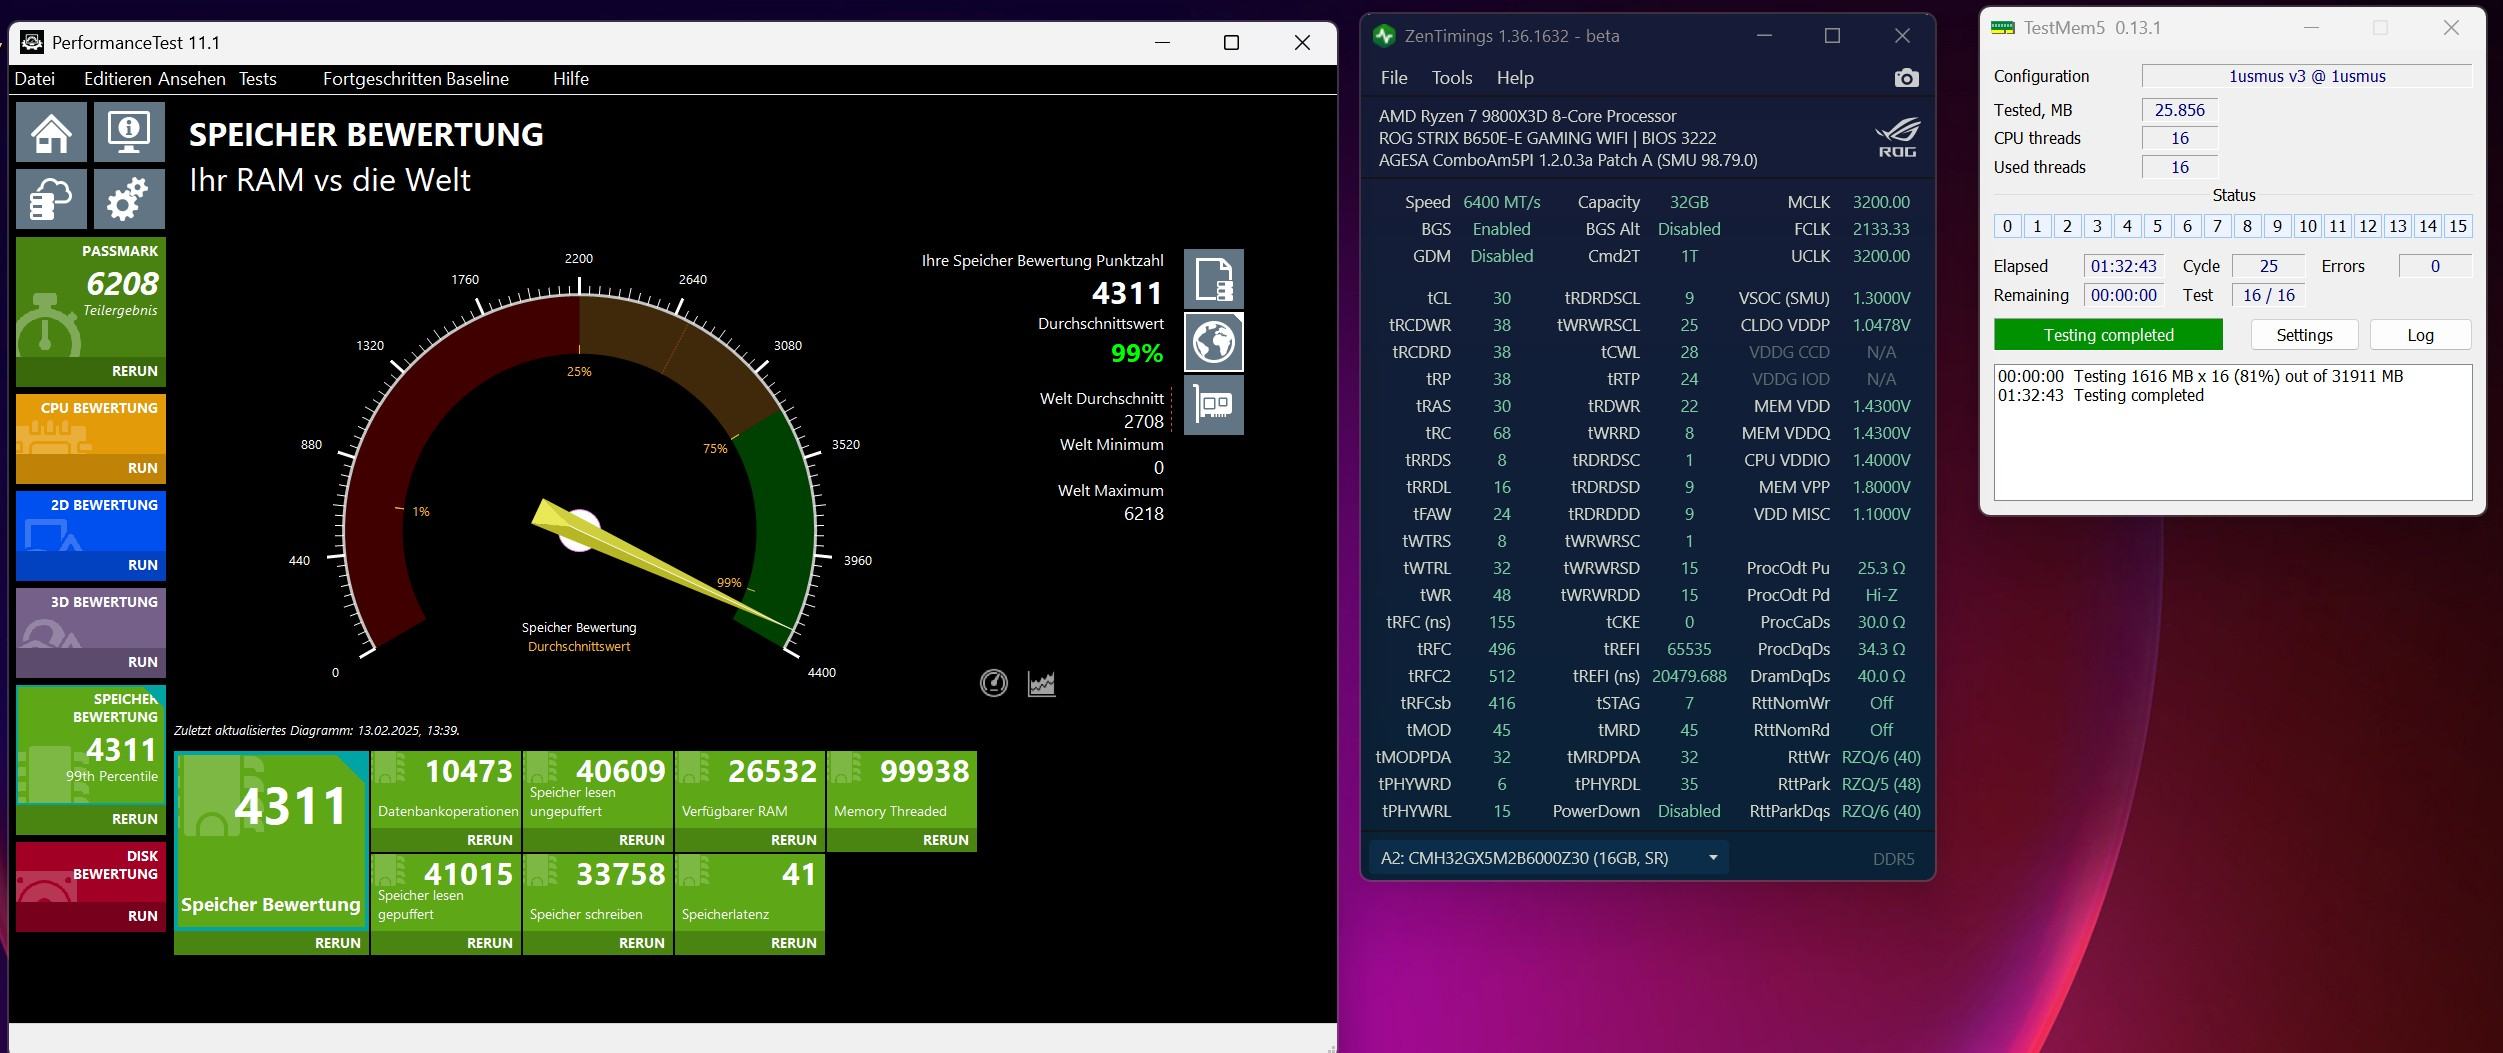
Task: Rerun Speicher lesen gepuffert test
Action: (x=490, y=943)
